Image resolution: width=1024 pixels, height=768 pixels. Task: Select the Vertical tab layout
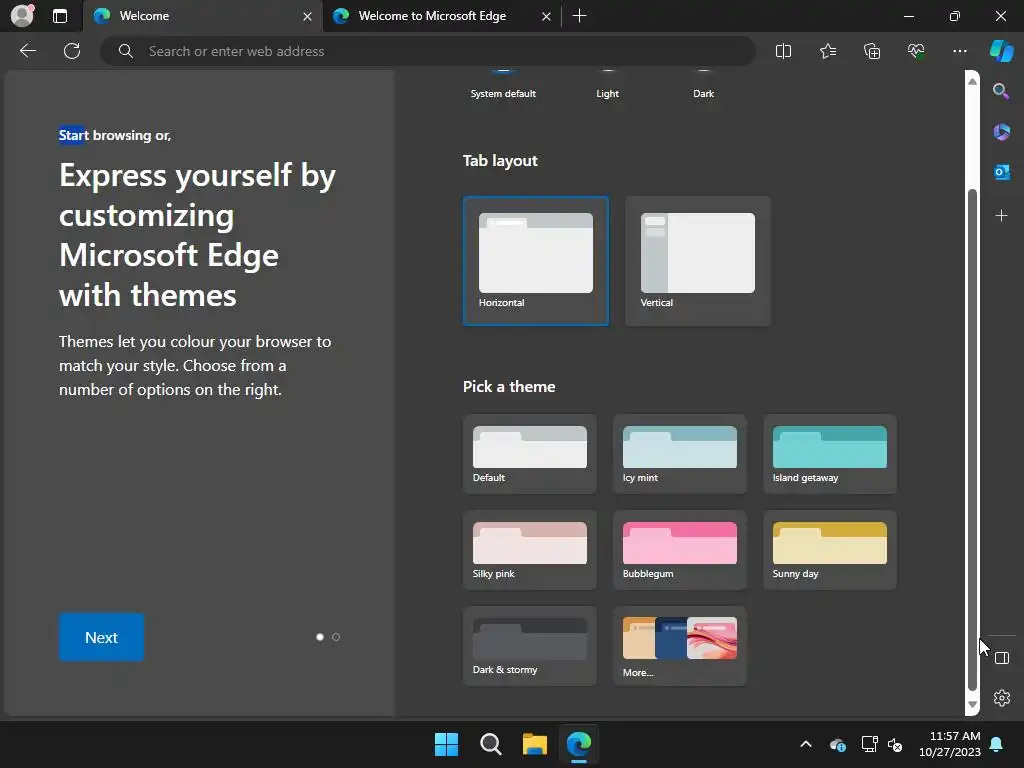pyautogui.click(x=697, y=261)
